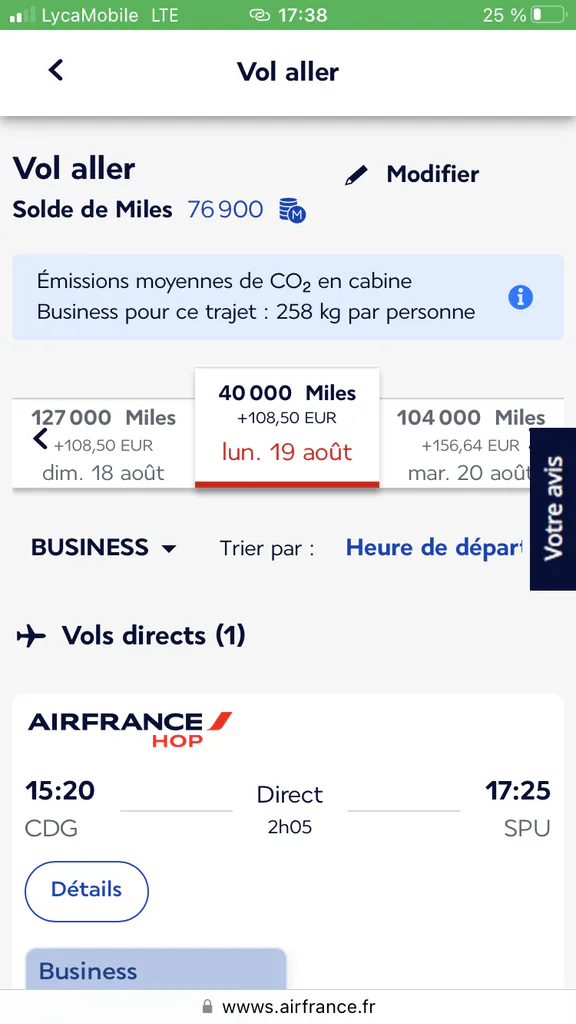Click the BUSINESS dropdown arrow
Screen dimensions: 576x1024
pos(169,549)
